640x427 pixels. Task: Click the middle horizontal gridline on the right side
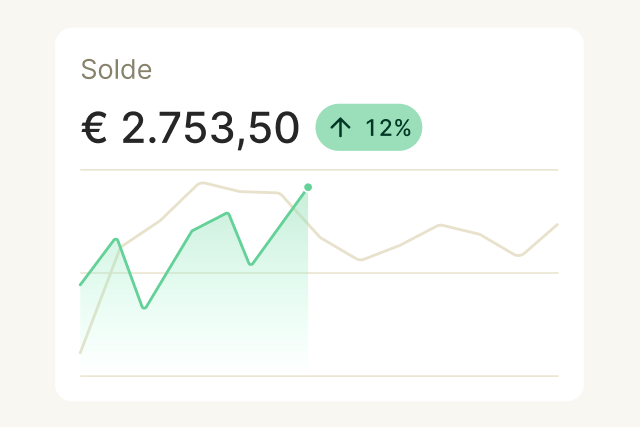tap(480, 273)
